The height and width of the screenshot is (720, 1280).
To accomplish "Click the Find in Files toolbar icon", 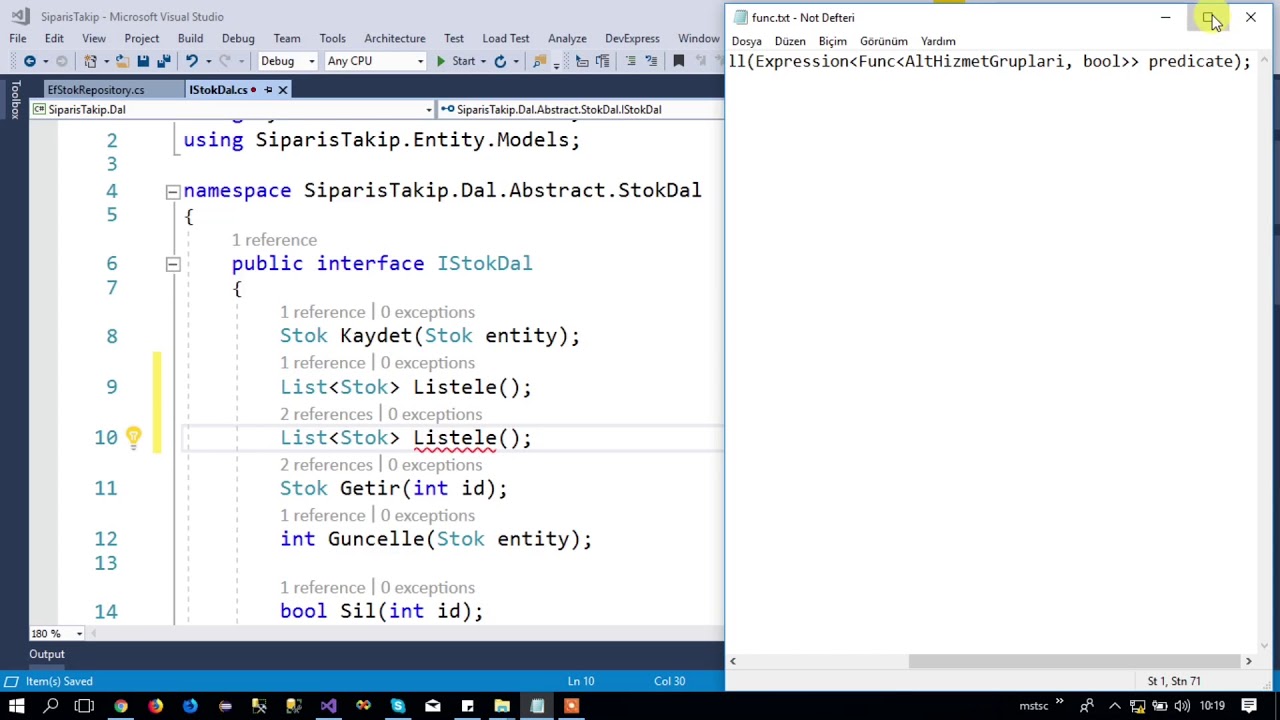I will 540,61.
